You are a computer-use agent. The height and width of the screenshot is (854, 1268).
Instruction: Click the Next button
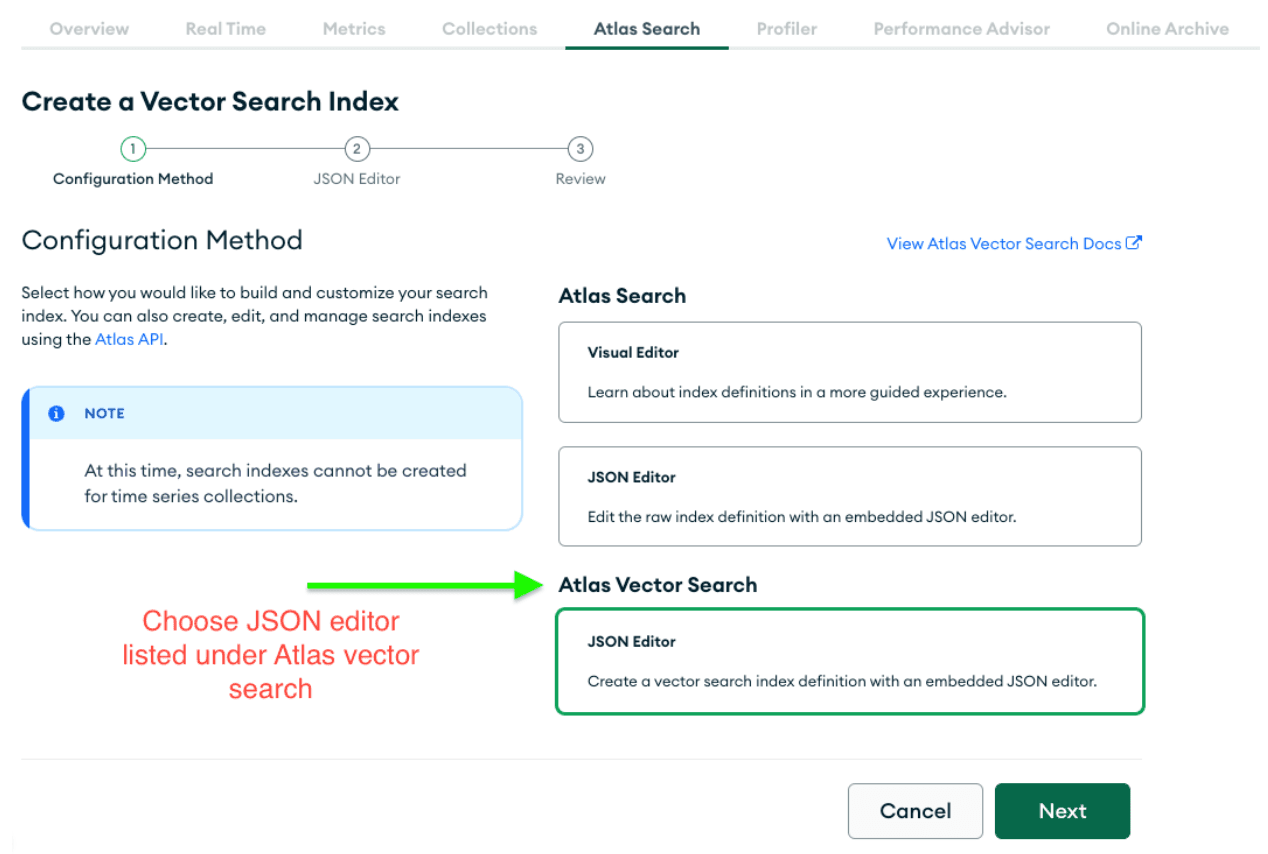click(1062, 811)
